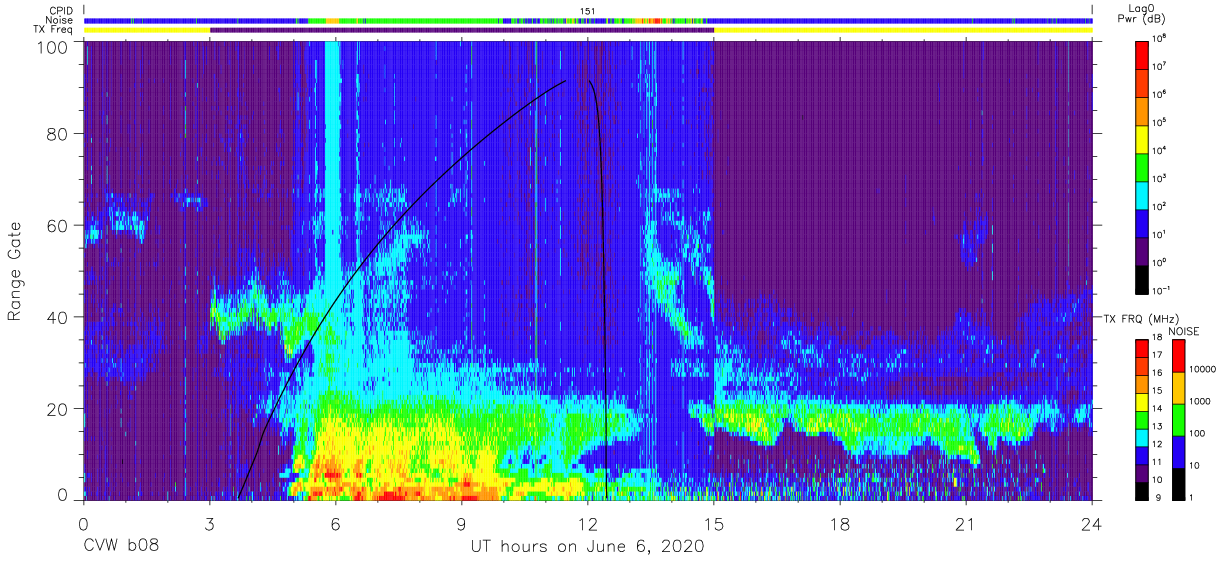The image size is (1228, 567).
Task: Select the cyan band of the Lag0 power colorbar
Action: click(x=1141, y=194)
